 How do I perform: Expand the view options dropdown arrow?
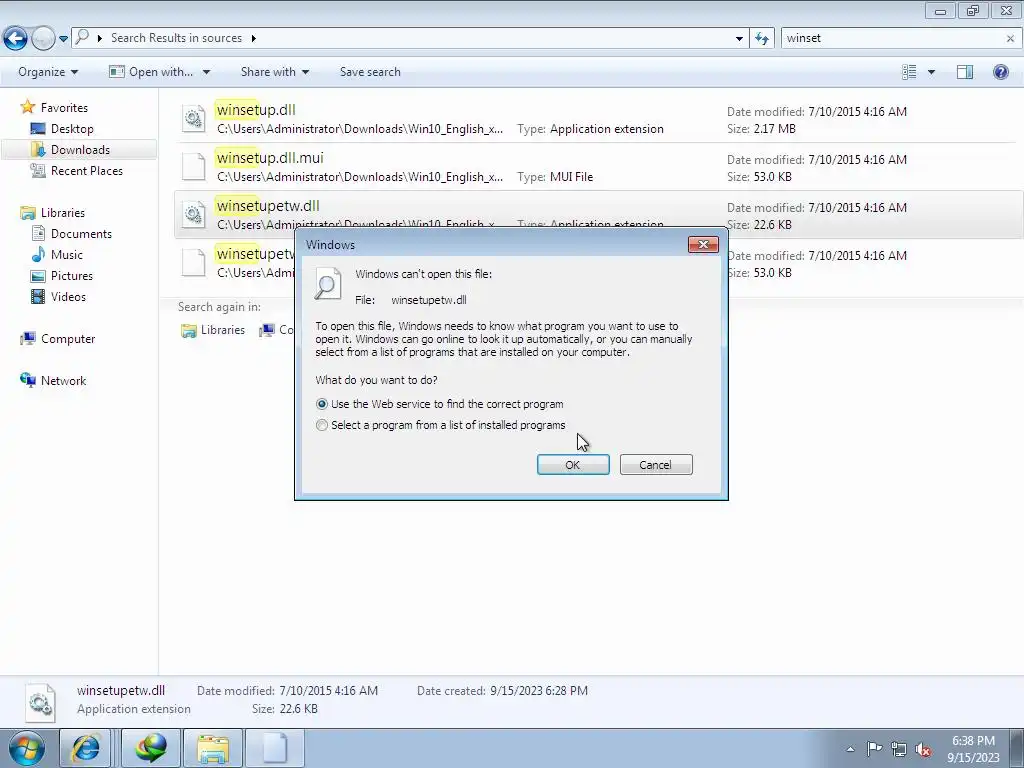pyautogui.click(x=931, y=72)
